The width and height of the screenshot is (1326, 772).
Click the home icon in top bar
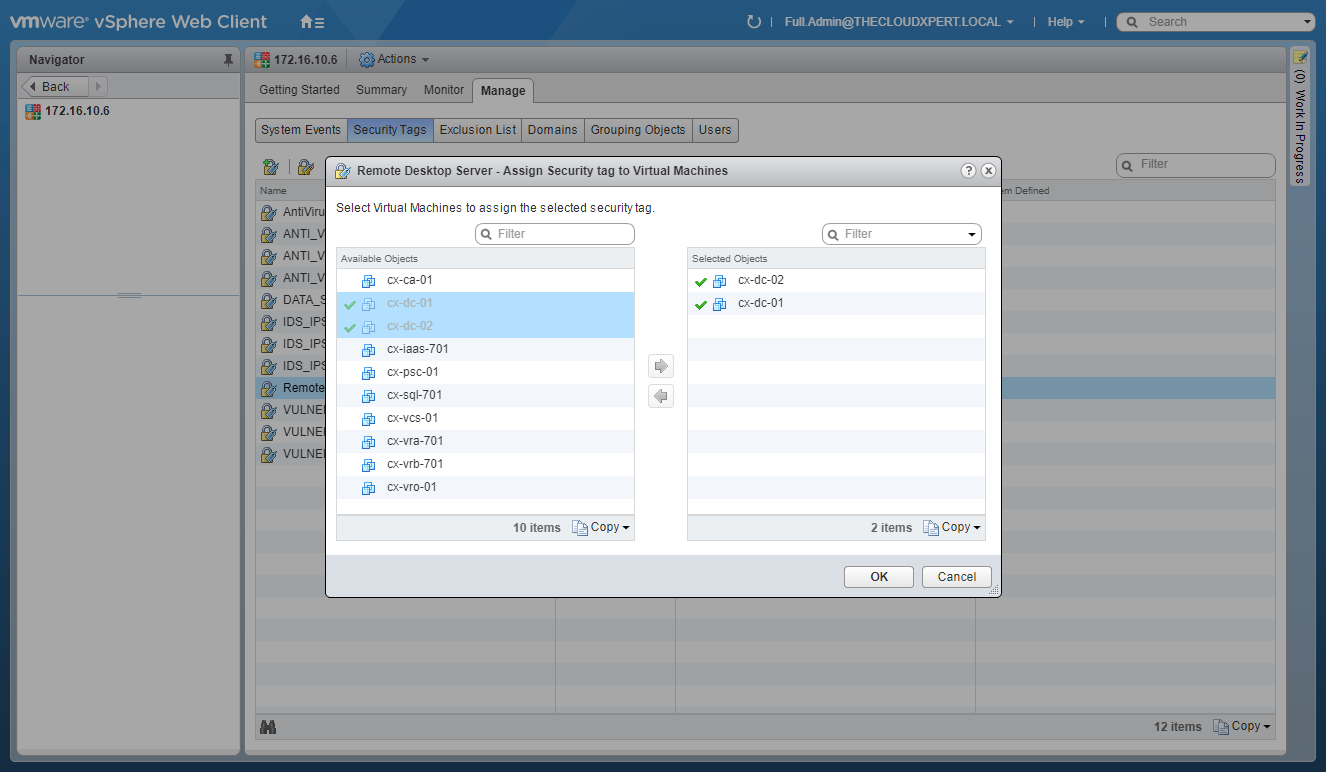311,22
